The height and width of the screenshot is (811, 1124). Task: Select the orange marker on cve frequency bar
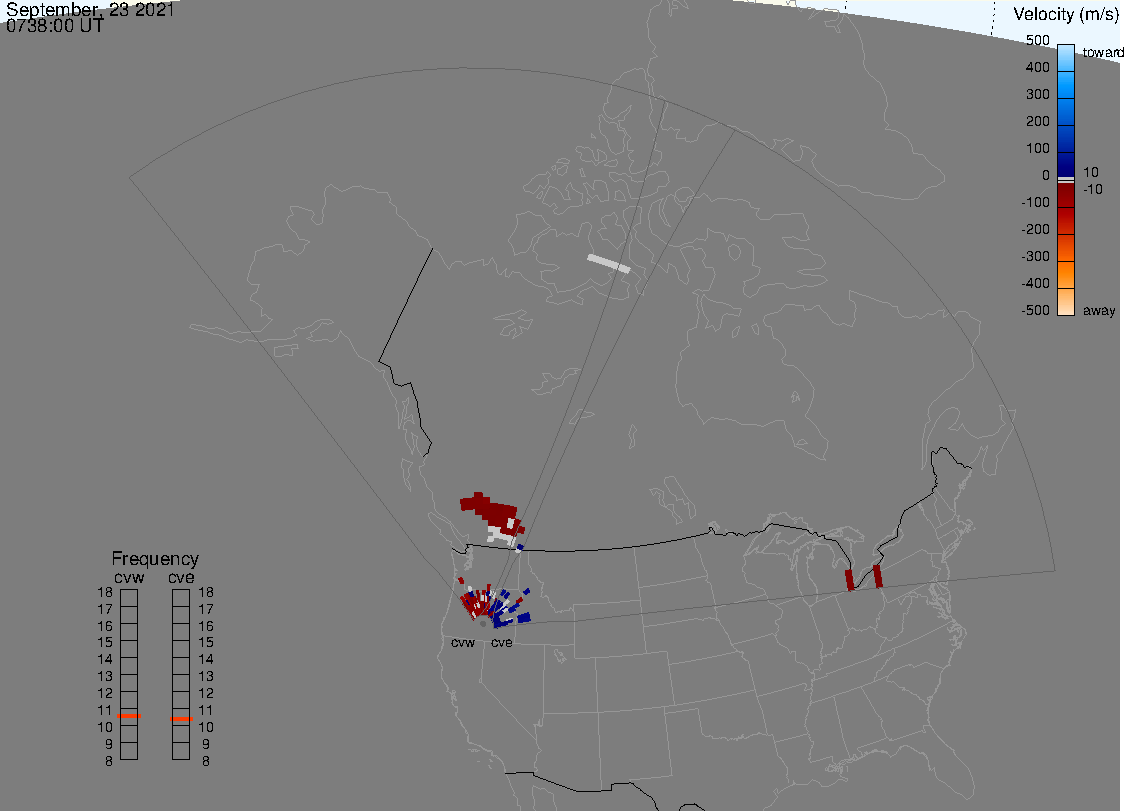[181, 718]
